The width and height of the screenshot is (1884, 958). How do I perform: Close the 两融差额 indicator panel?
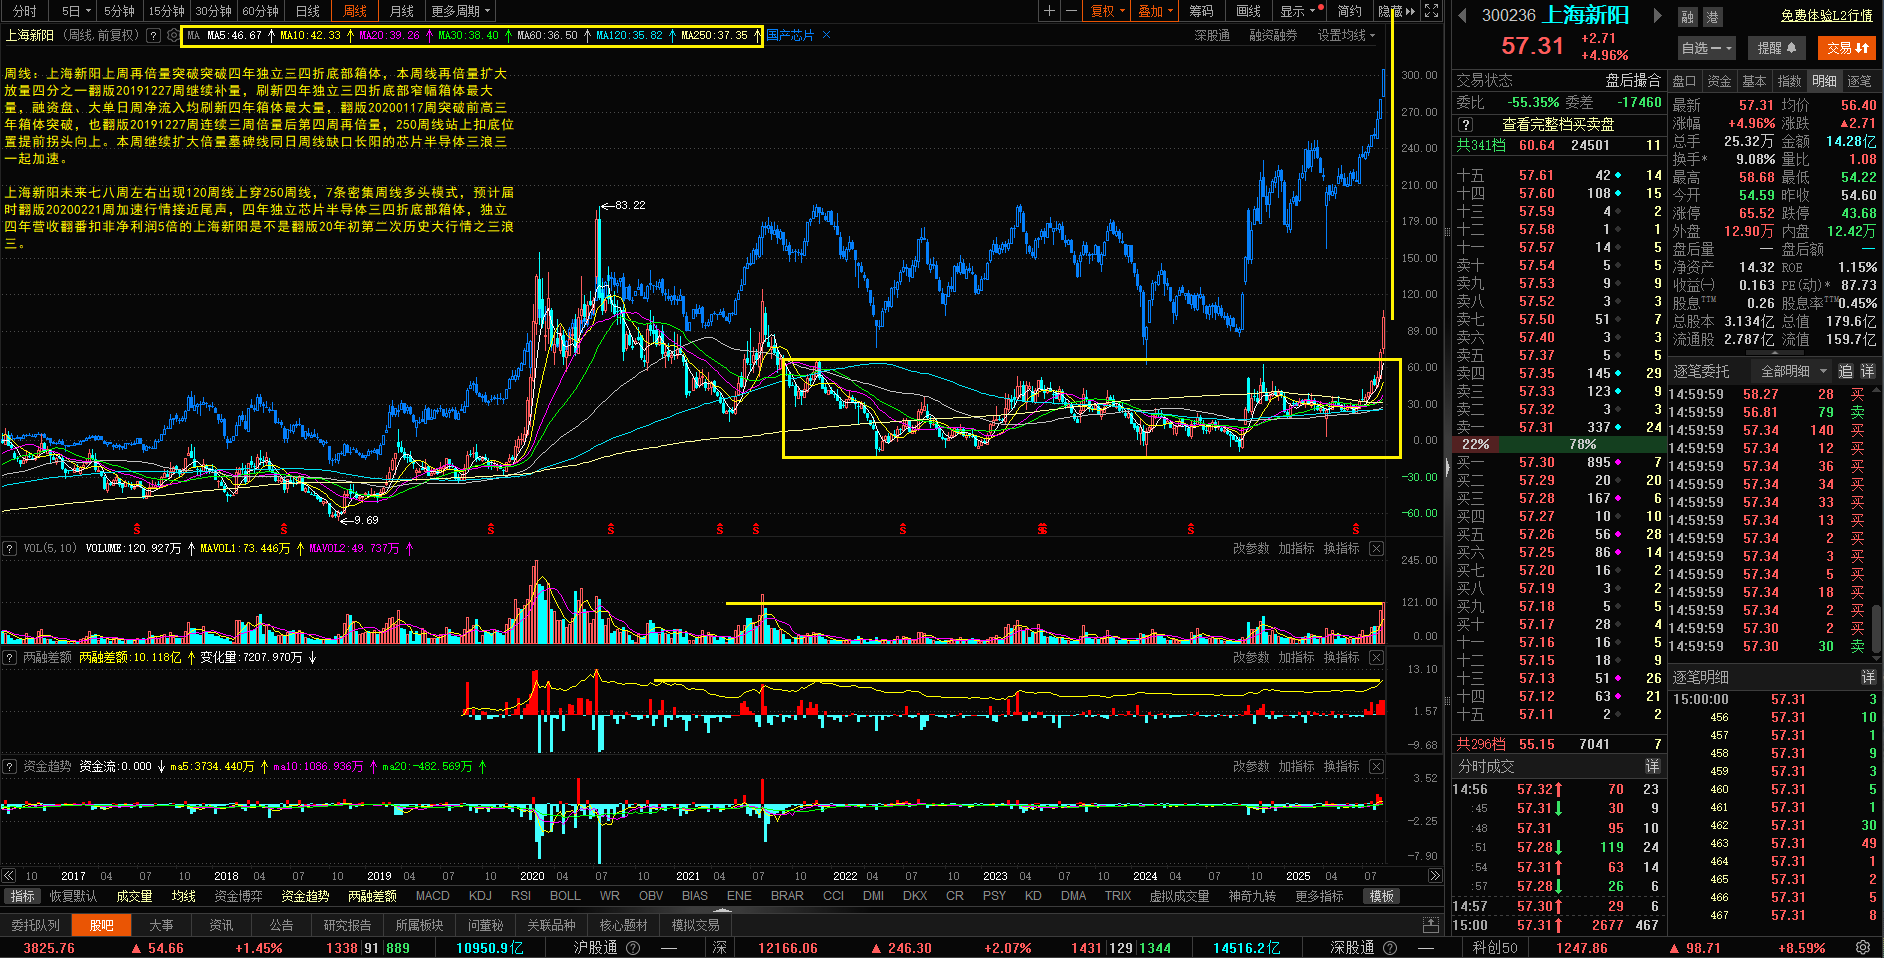coord(1377,657)
